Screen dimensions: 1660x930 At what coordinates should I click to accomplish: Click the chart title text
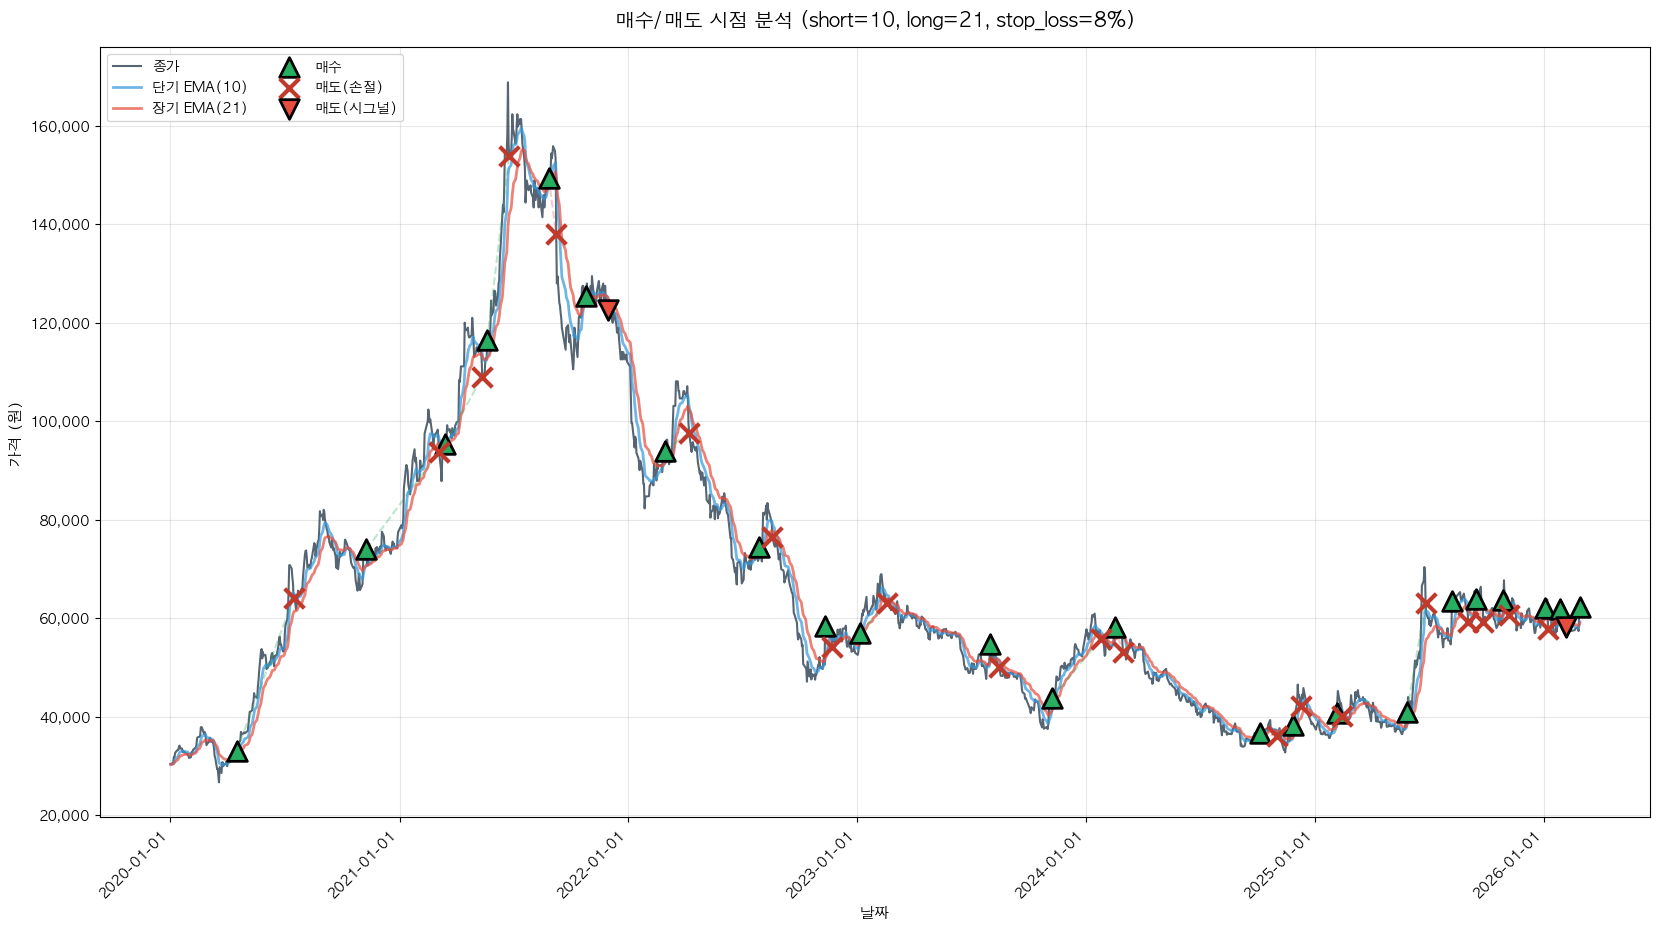(x=874, y=20)
